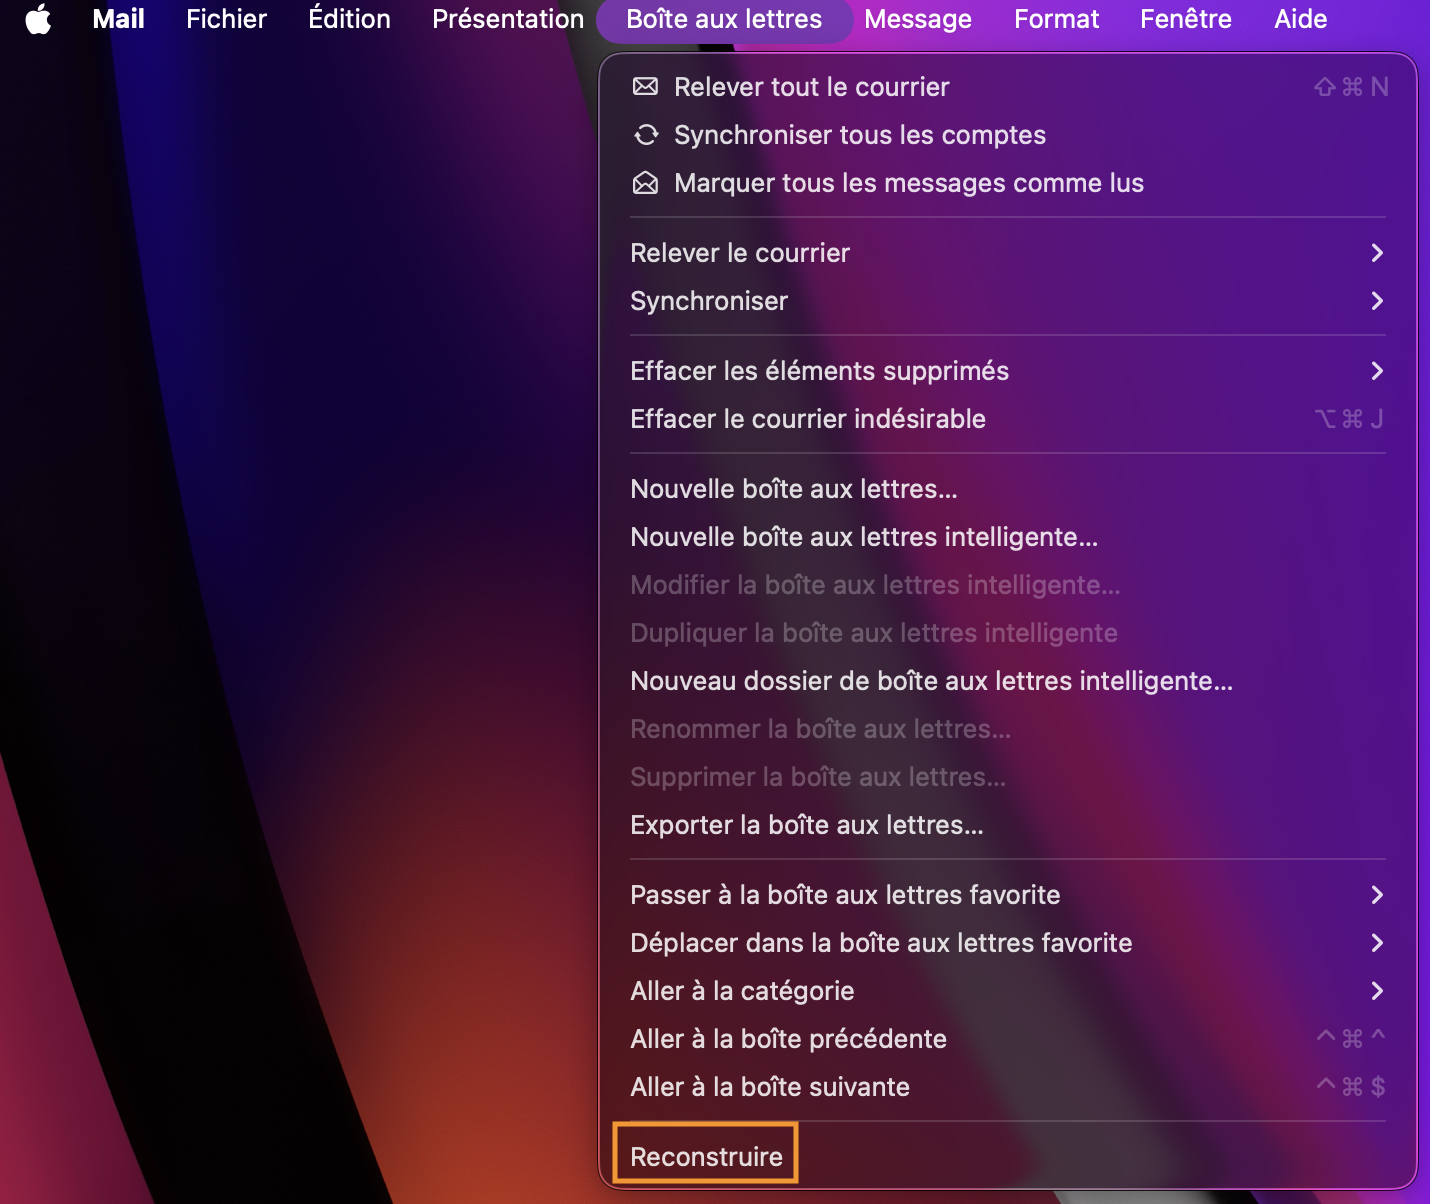Open the Format menu

click(x=1057, y=19)
